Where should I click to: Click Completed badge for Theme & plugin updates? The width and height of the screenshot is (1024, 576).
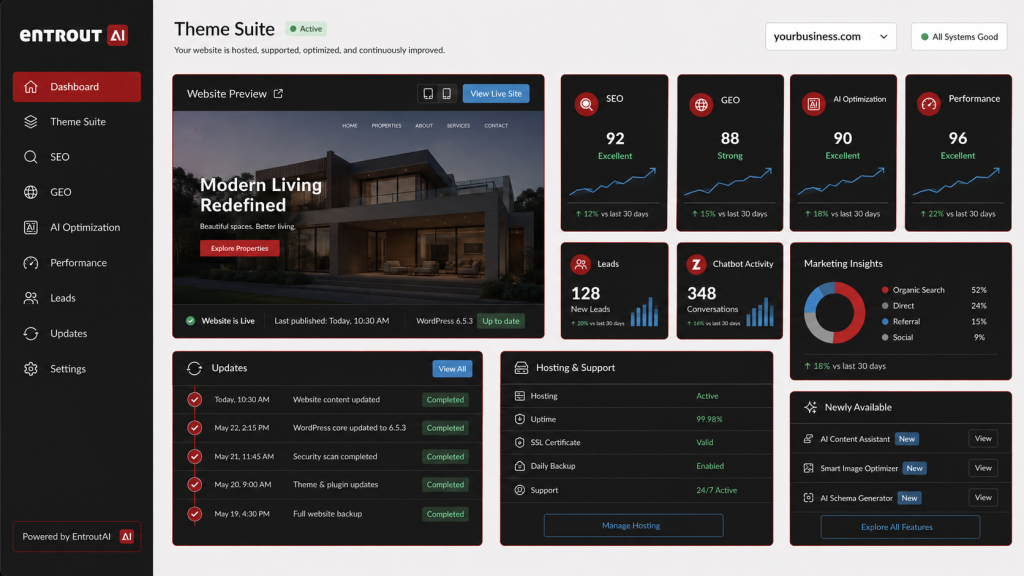[x=445, y=485]
